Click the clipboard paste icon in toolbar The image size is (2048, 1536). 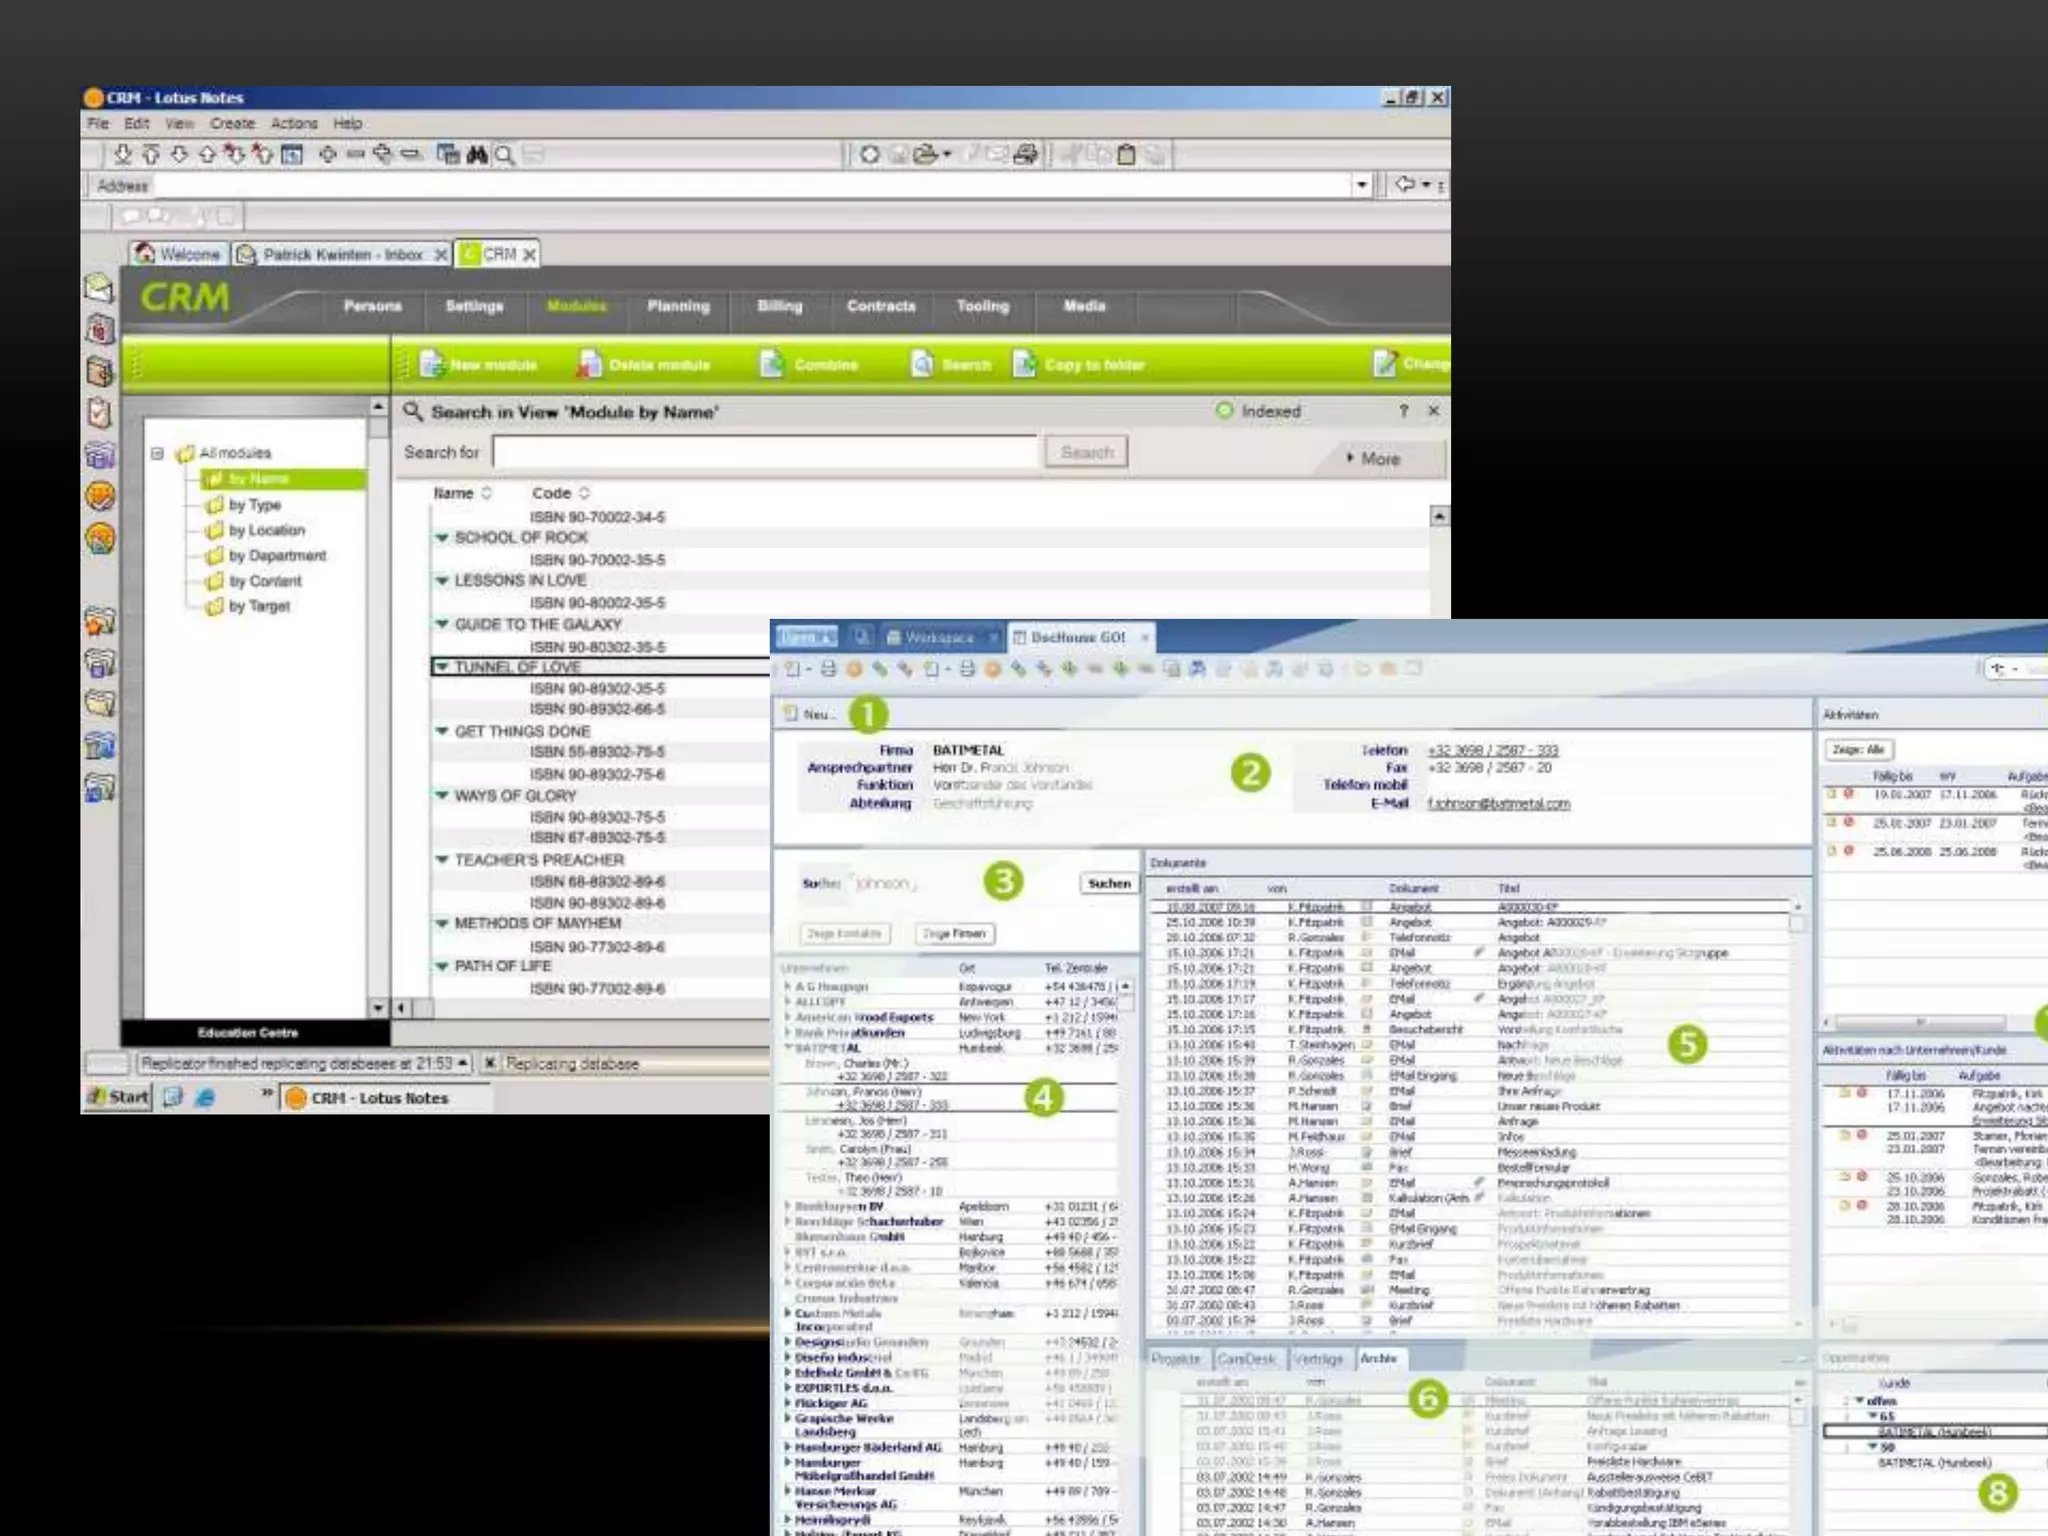click(x=1126, y=155)
